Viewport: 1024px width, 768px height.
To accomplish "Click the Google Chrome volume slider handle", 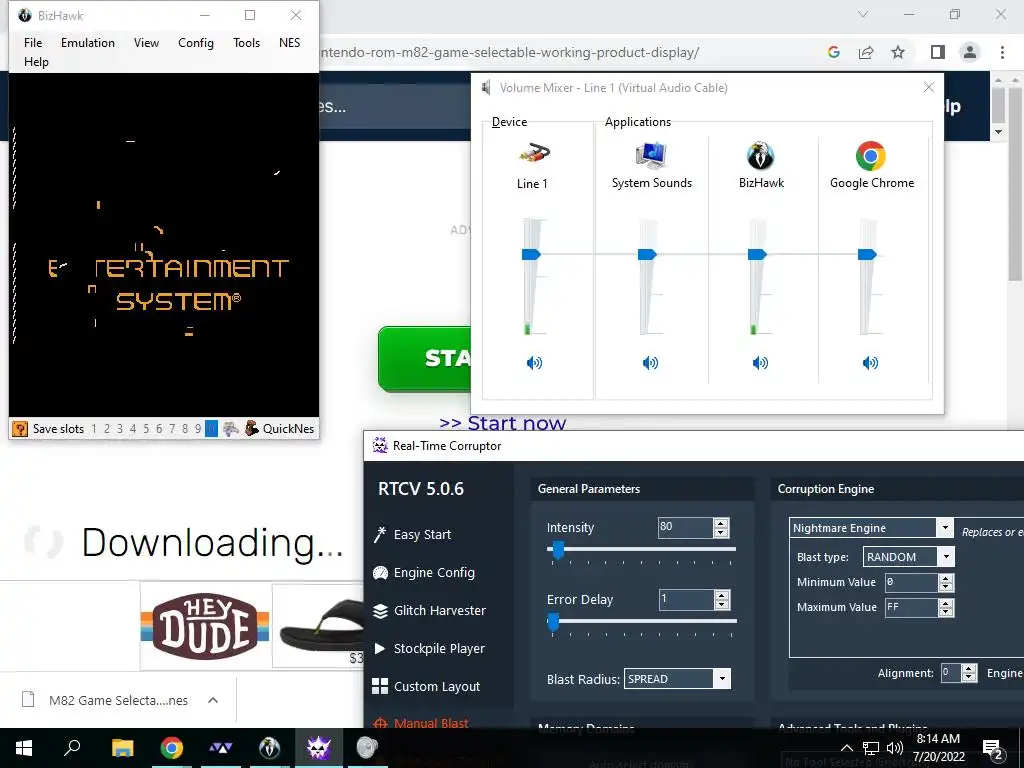I will click(867, 254).
